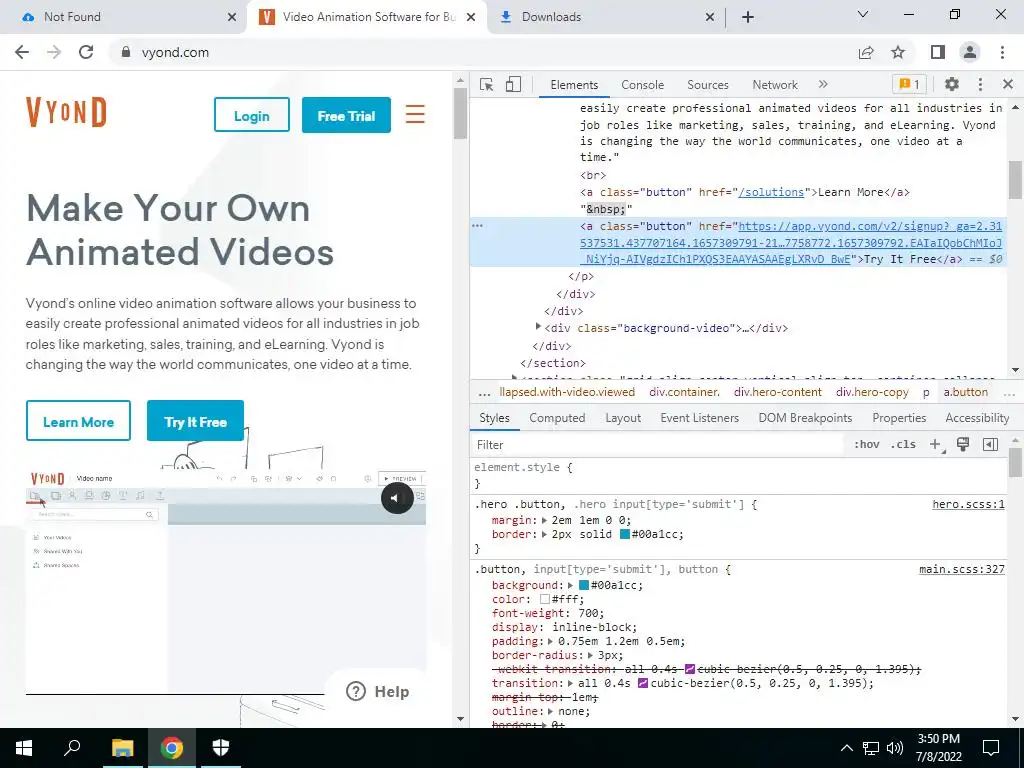The image size is (1024, 768).
Task: Open the Help chat widget
Action: click(x=377, y=691)
